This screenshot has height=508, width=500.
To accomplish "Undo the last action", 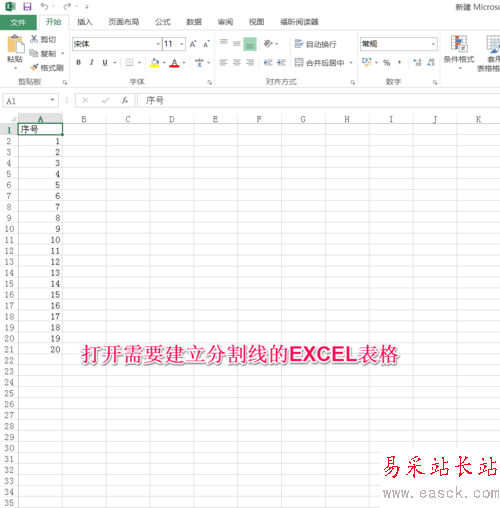I will coord(44,6).
